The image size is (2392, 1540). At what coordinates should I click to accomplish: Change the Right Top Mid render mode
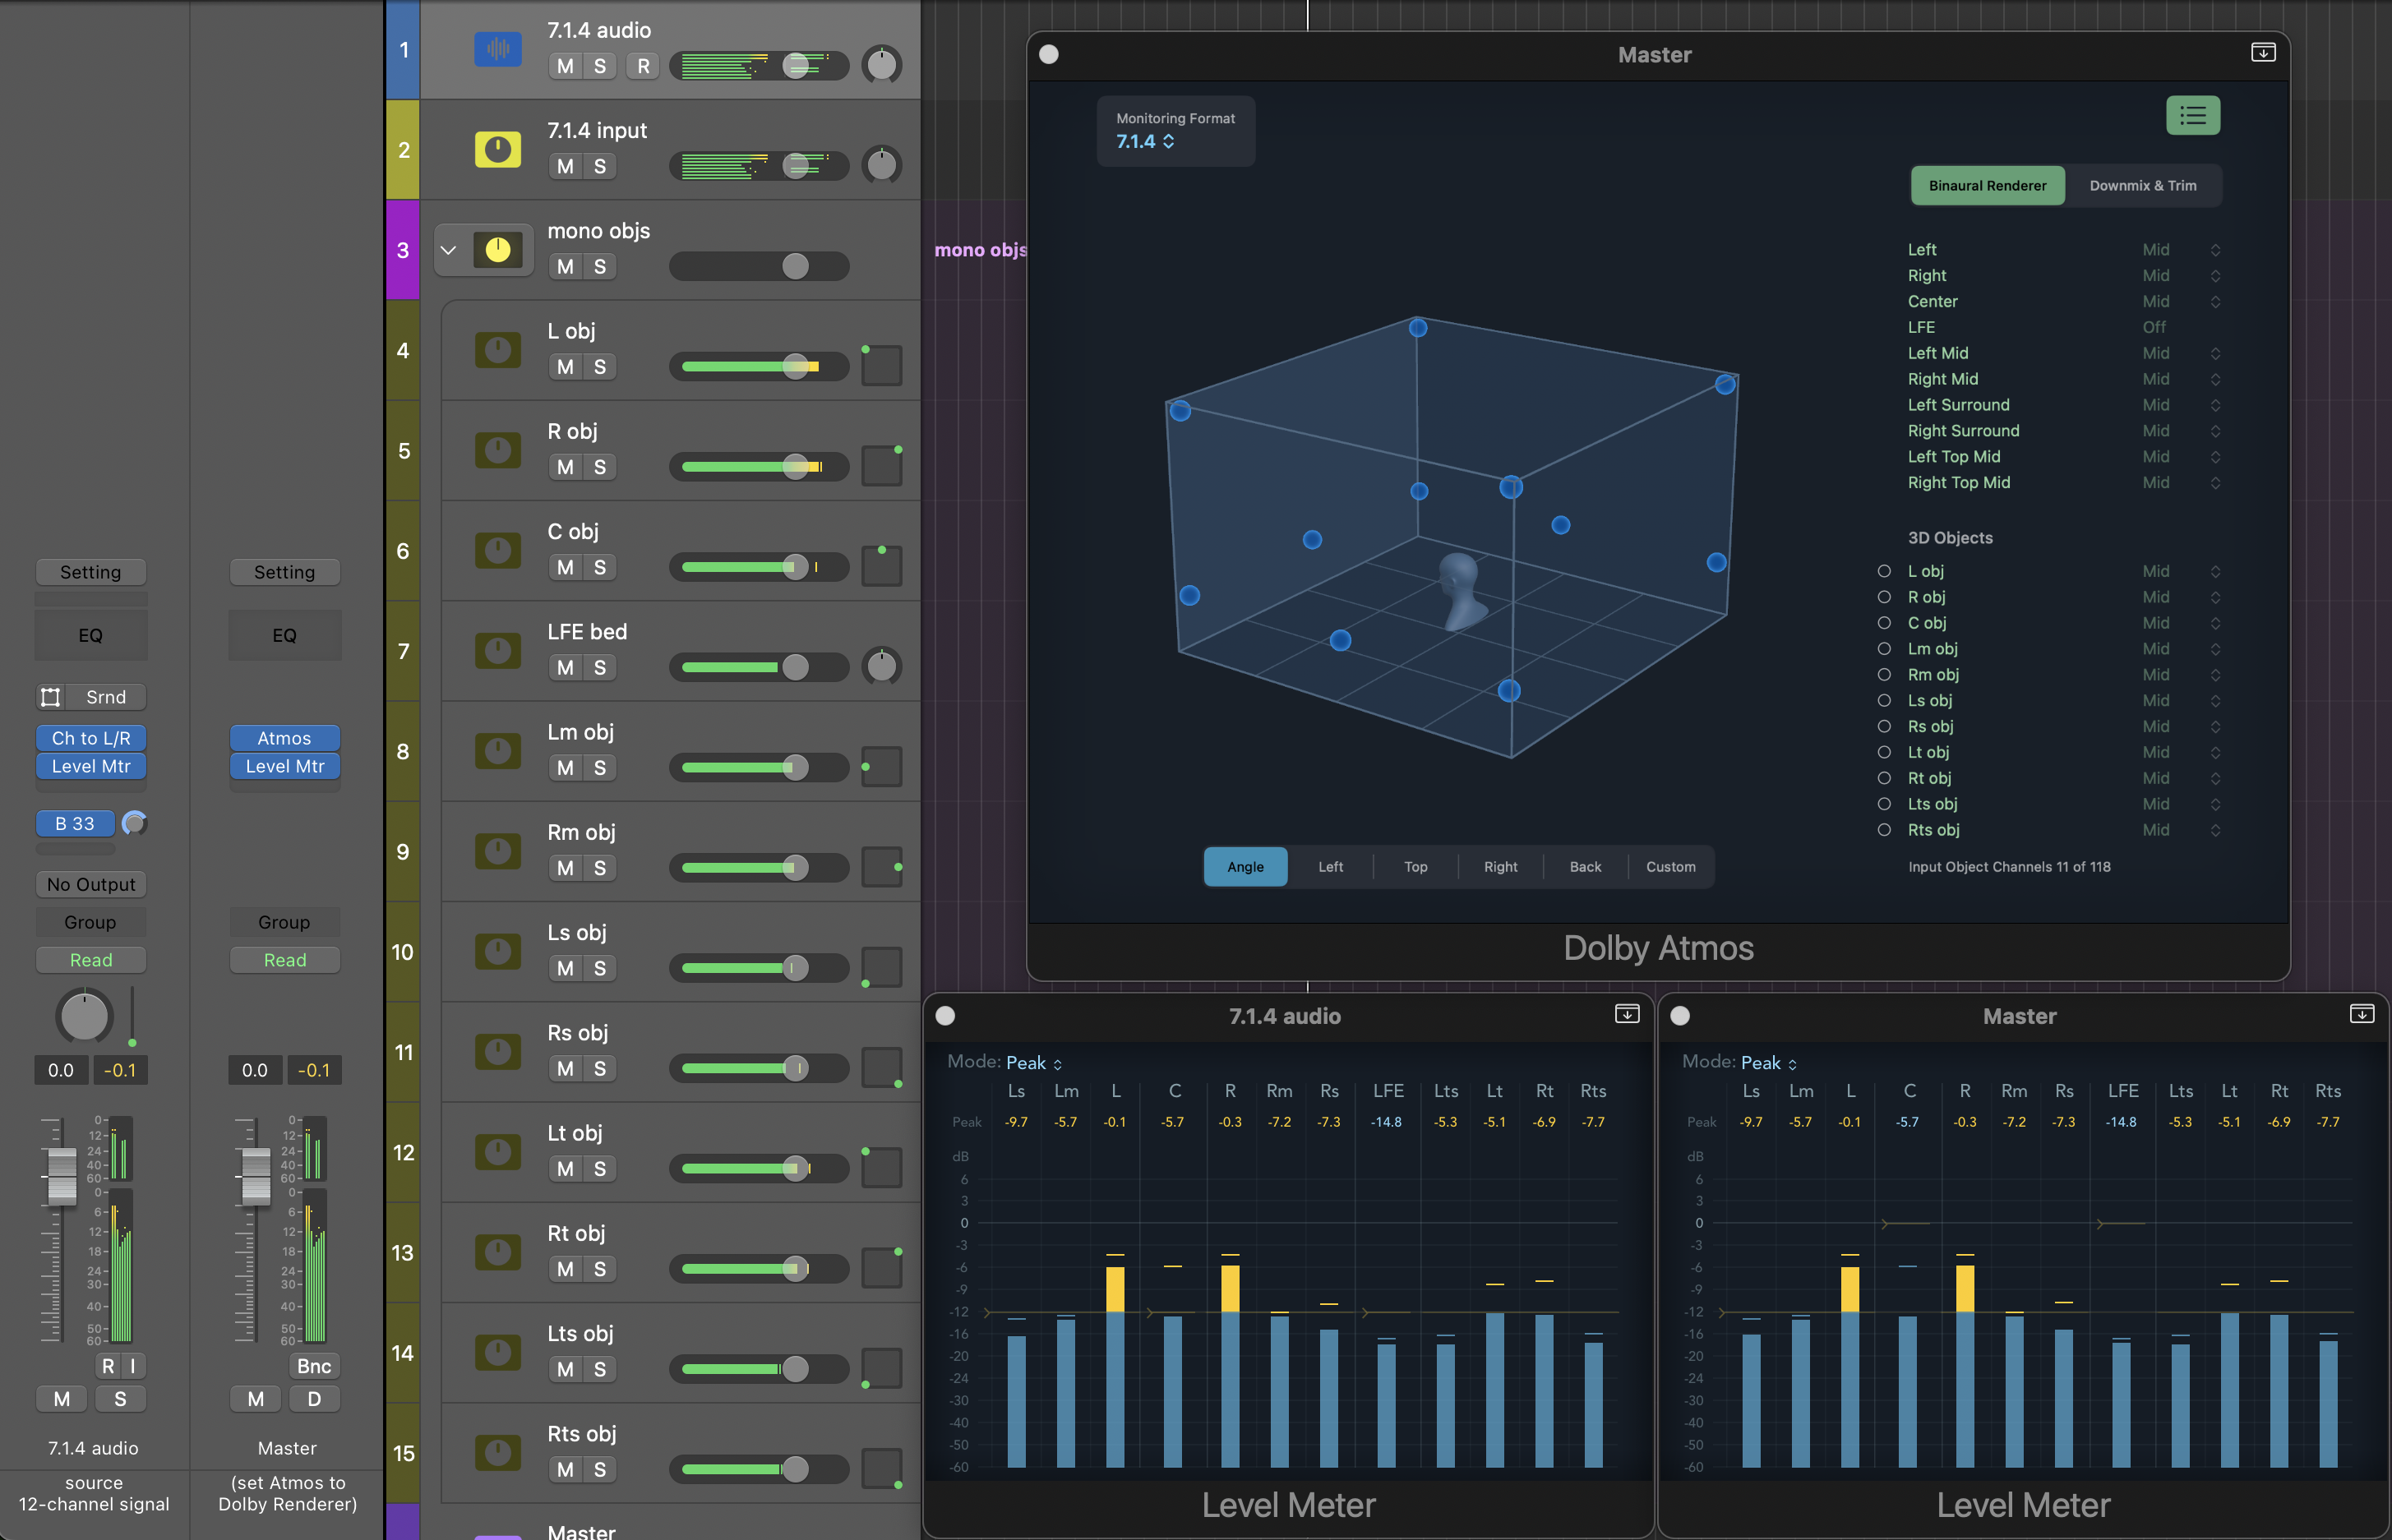point(2180,483)
